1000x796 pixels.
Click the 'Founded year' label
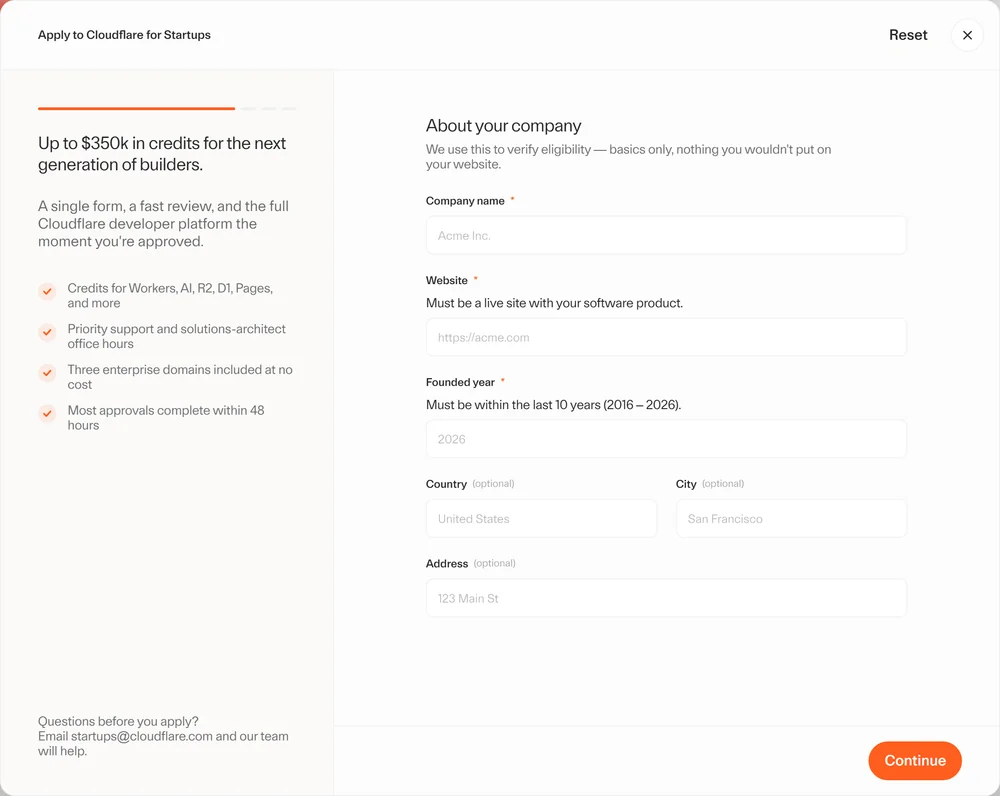[460, 382]
